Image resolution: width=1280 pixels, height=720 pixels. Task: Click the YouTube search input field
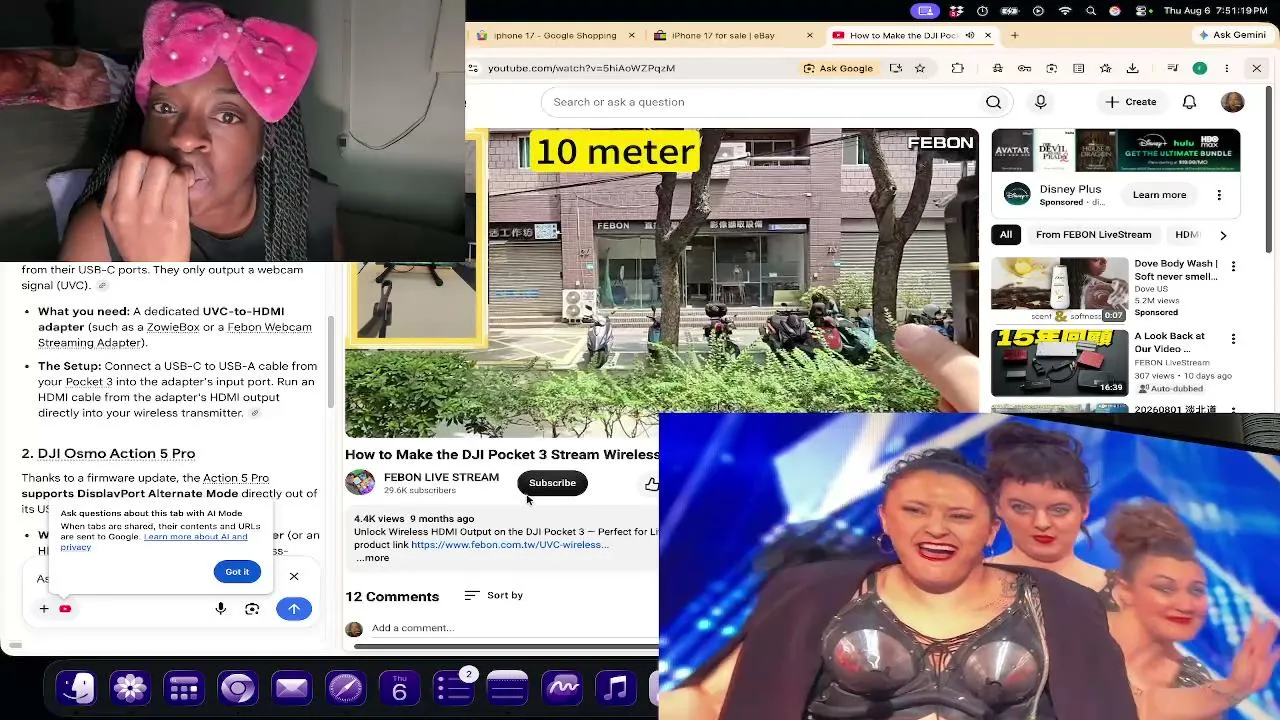pyautogui.click(x=761, y=102)
